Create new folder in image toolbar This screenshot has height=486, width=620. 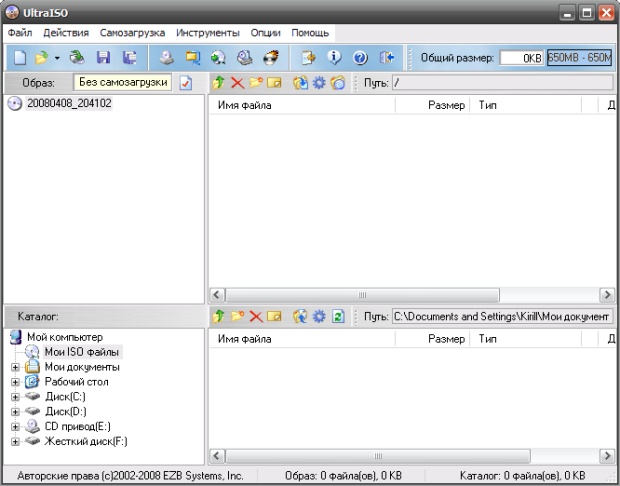[256, 82]
